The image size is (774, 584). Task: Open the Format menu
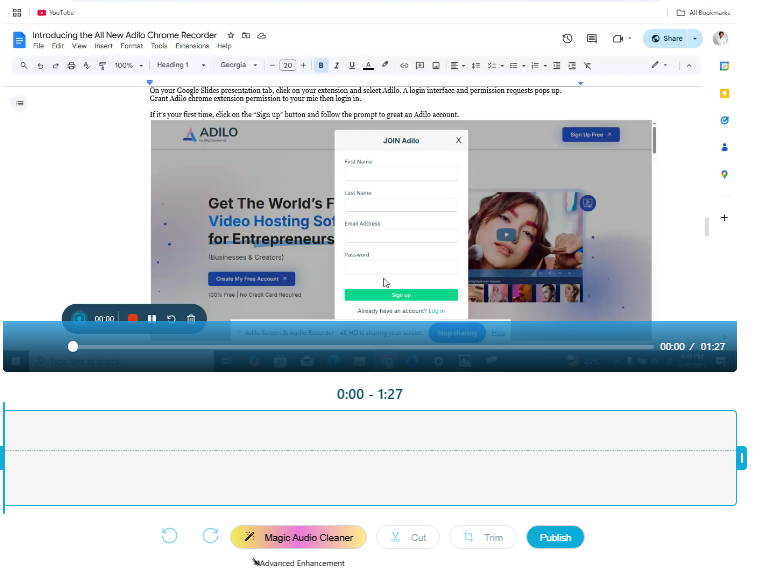(131, 46)
